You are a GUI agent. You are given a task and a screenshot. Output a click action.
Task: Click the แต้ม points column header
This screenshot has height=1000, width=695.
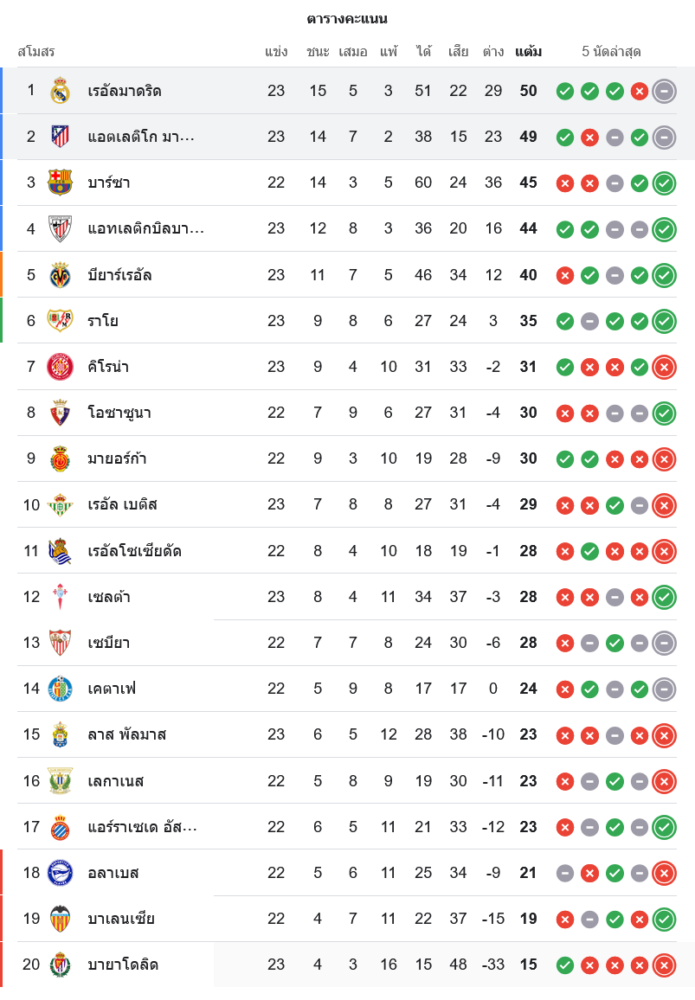[x=528, y=51]
